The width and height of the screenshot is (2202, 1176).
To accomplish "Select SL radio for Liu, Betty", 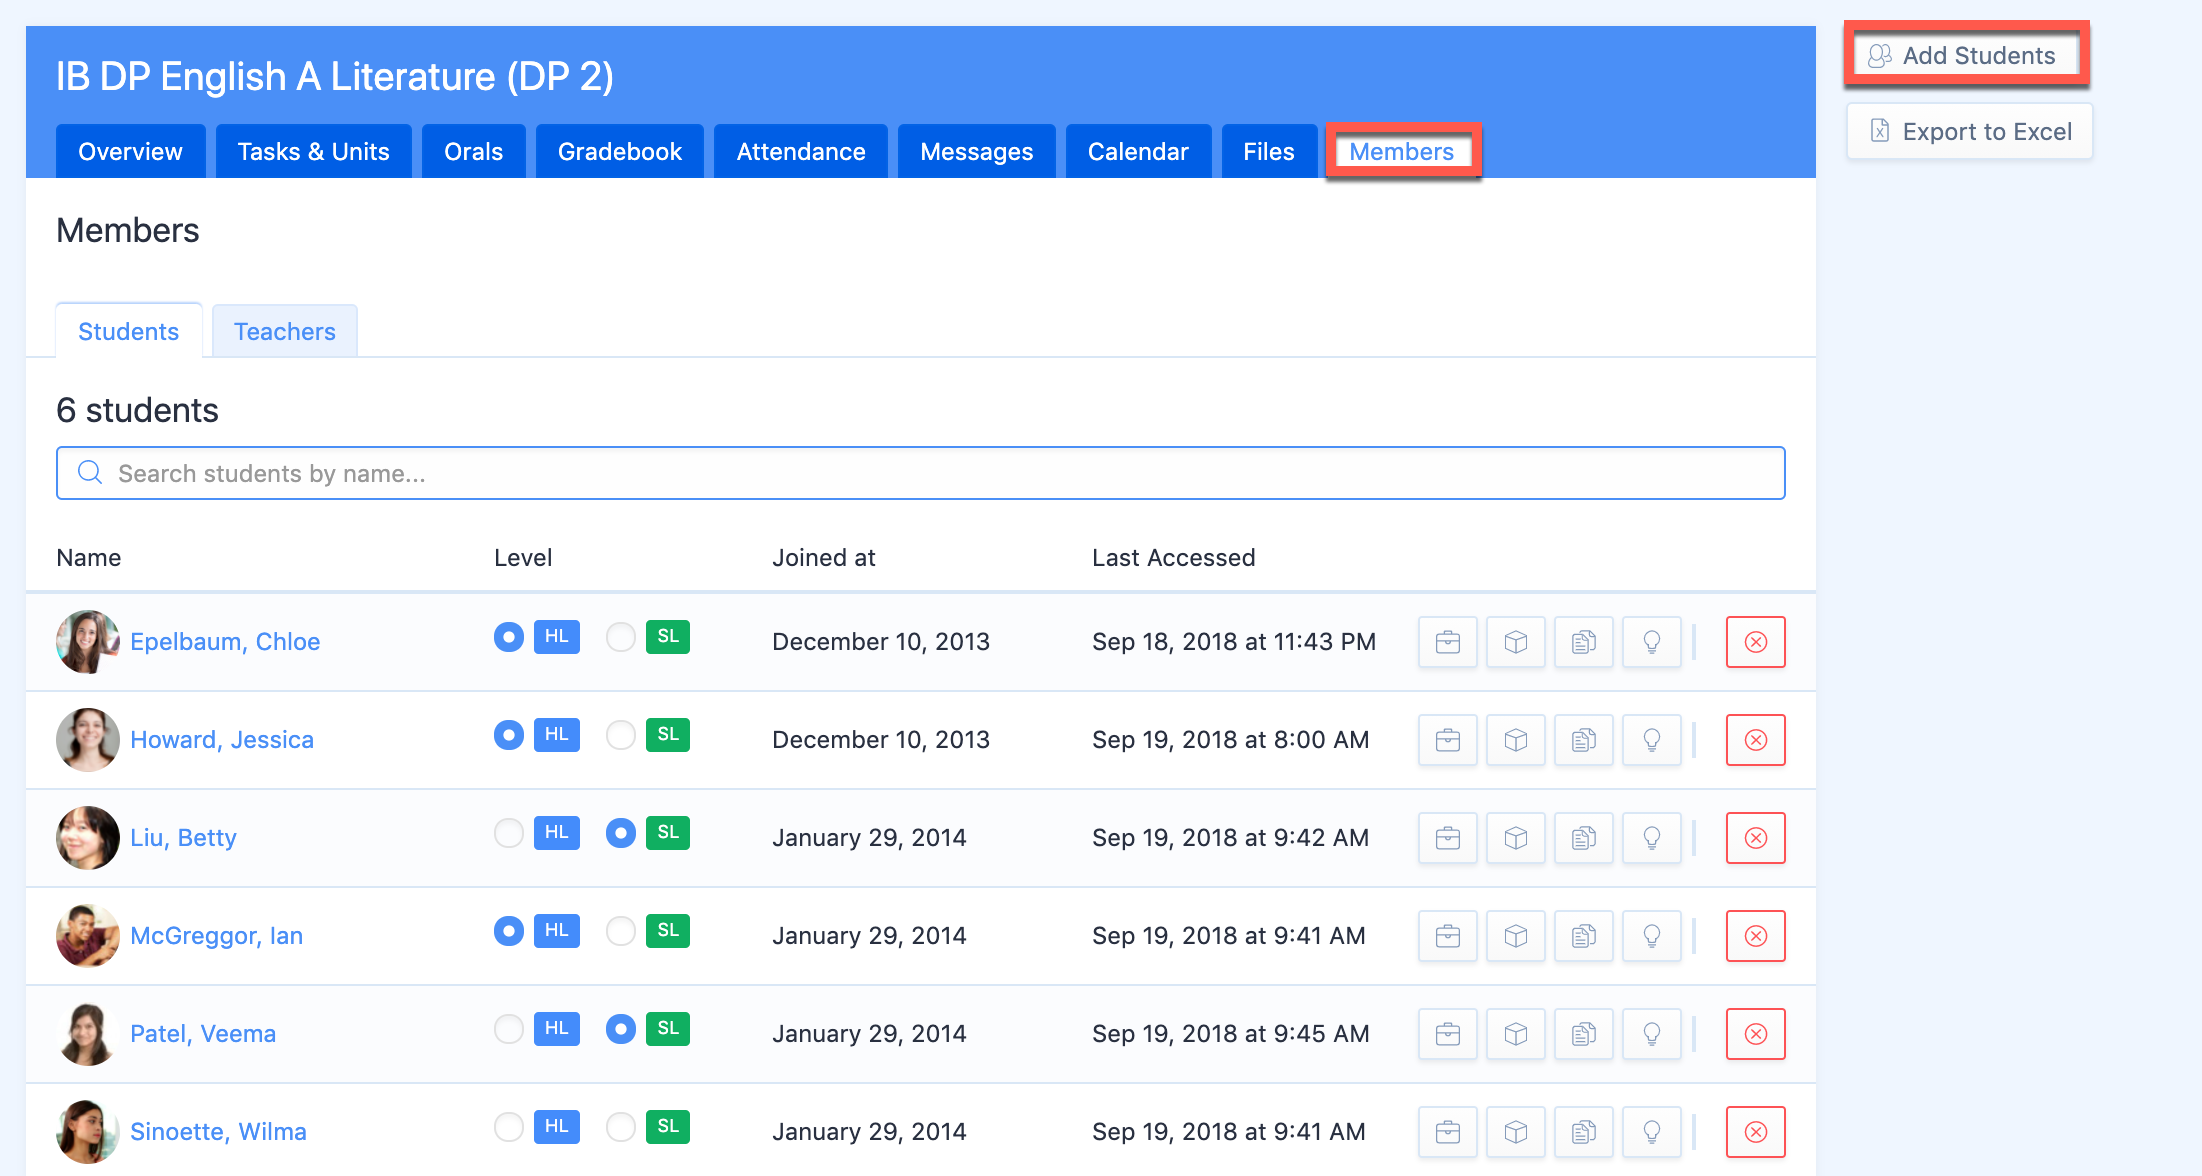I will pyautogui.click(x=620, y=833).
